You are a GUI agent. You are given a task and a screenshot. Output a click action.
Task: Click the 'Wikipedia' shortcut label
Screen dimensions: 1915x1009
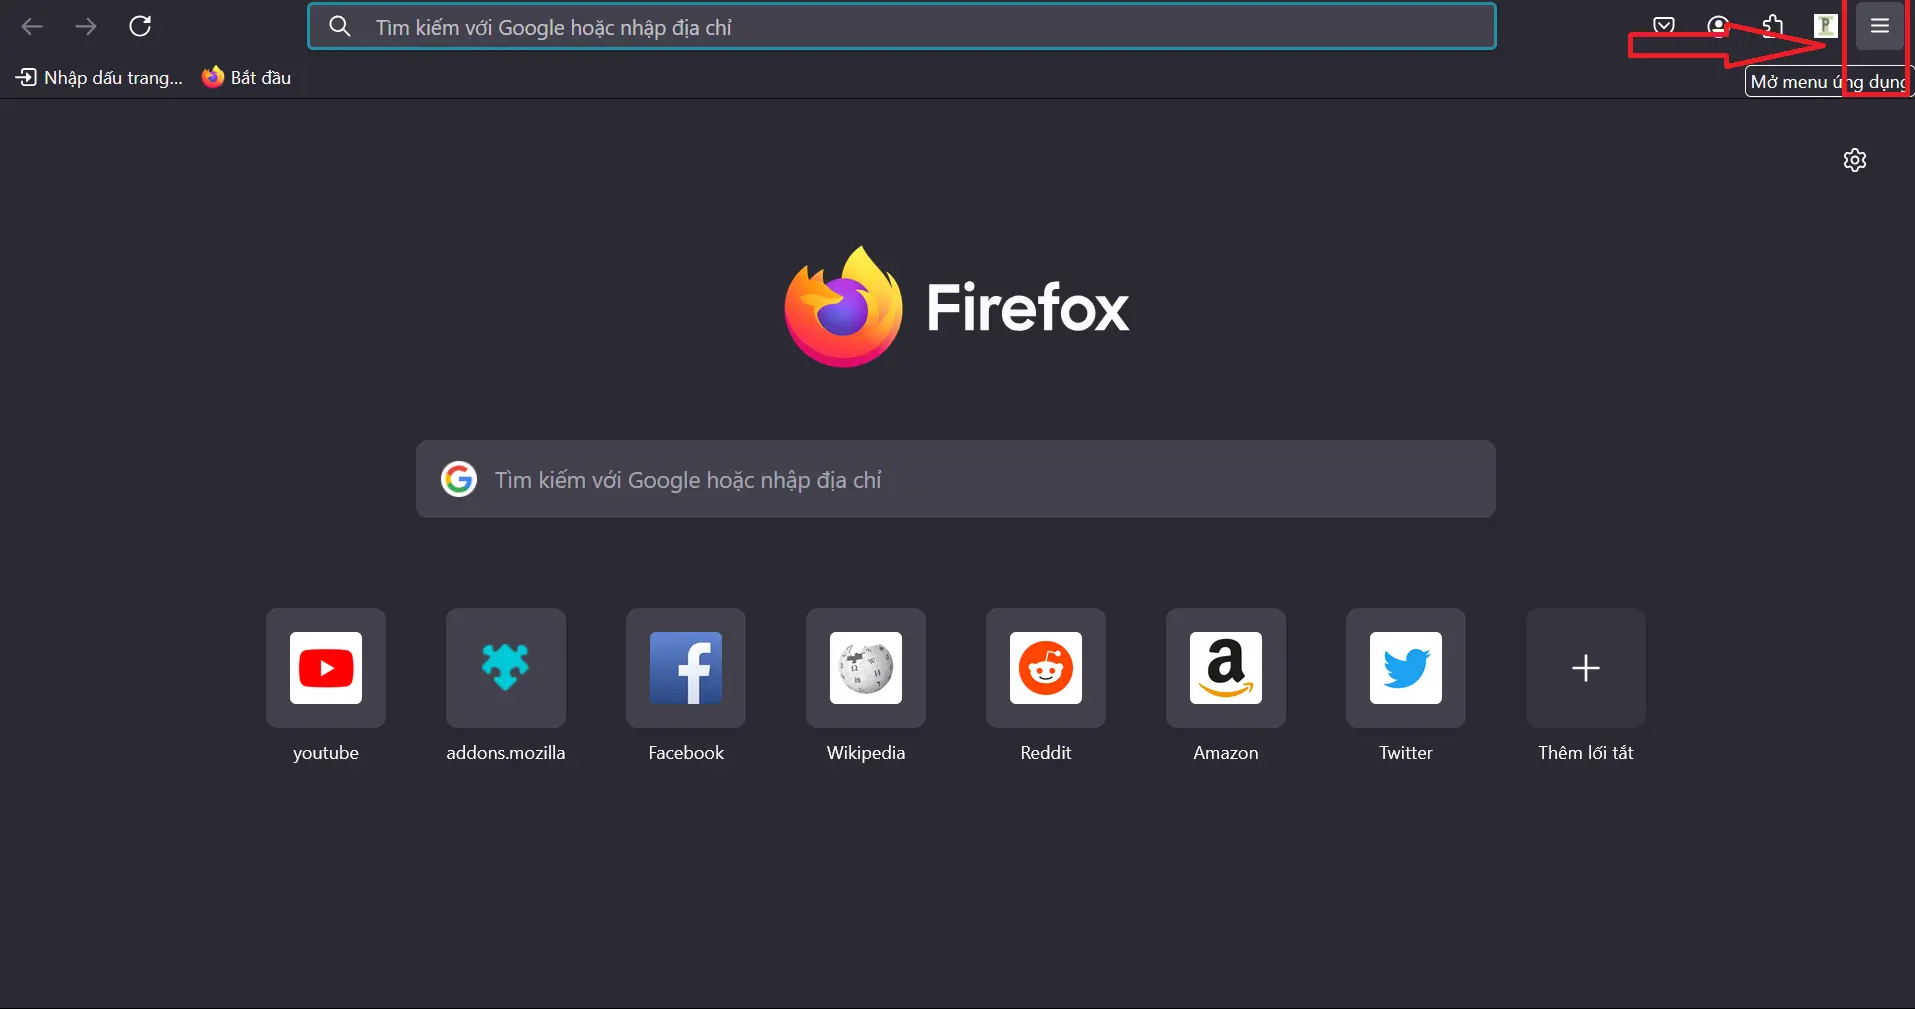click(x=866, y=753)
